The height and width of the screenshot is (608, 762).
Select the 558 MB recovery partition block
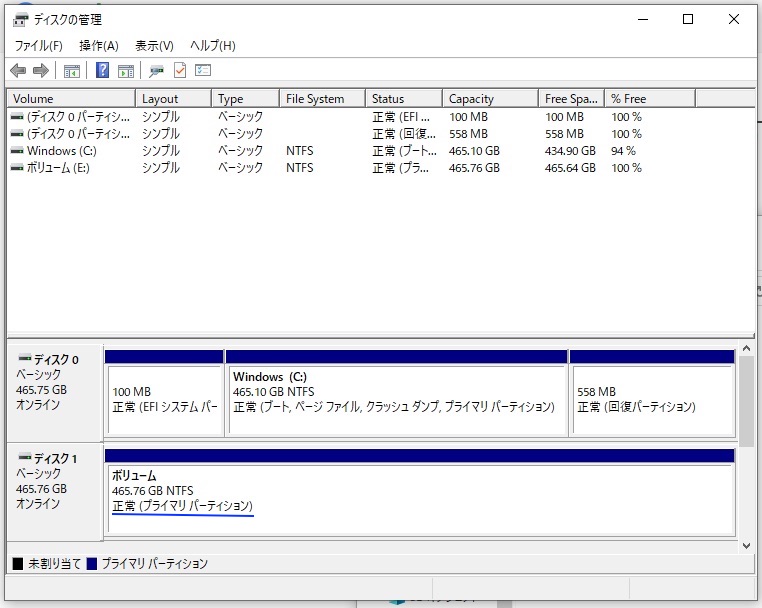click(652, 393)
